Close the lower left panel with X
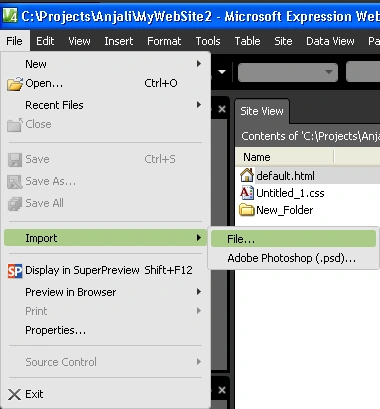 [222, 390]
